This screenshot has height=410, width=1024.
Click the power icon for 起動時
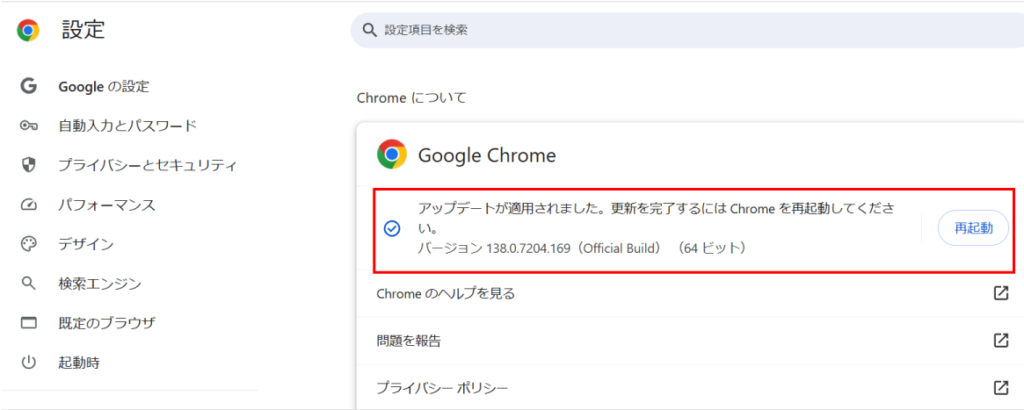click(x=29, y=362)
